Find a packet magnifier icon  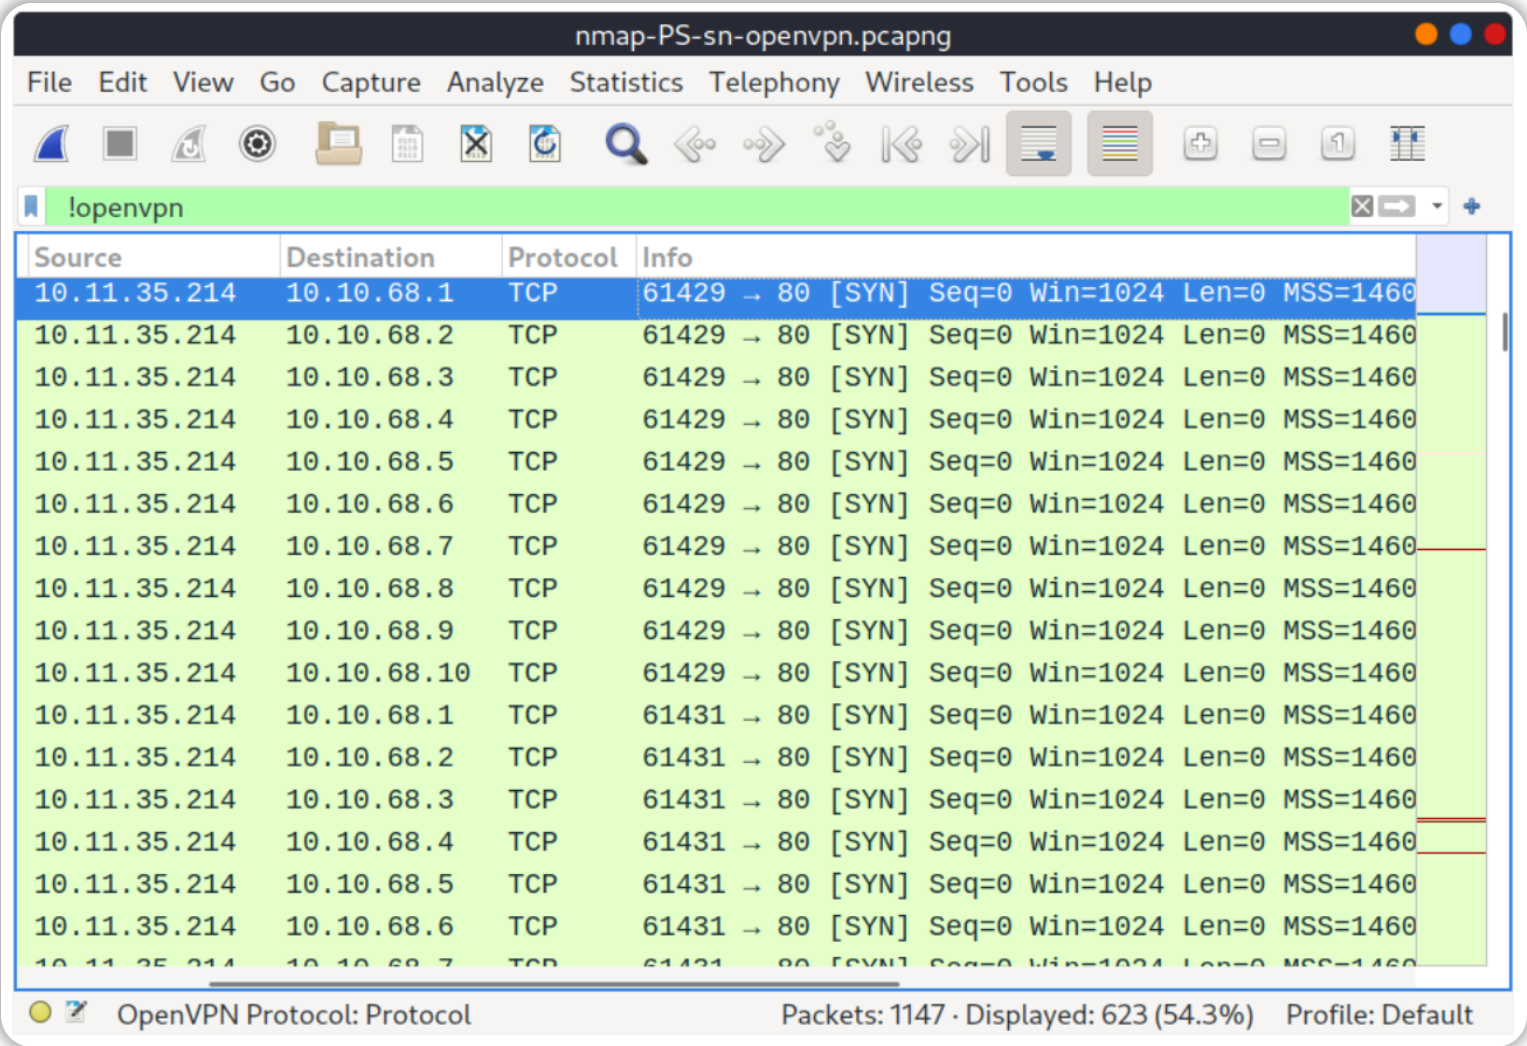[x=626, y=144]
